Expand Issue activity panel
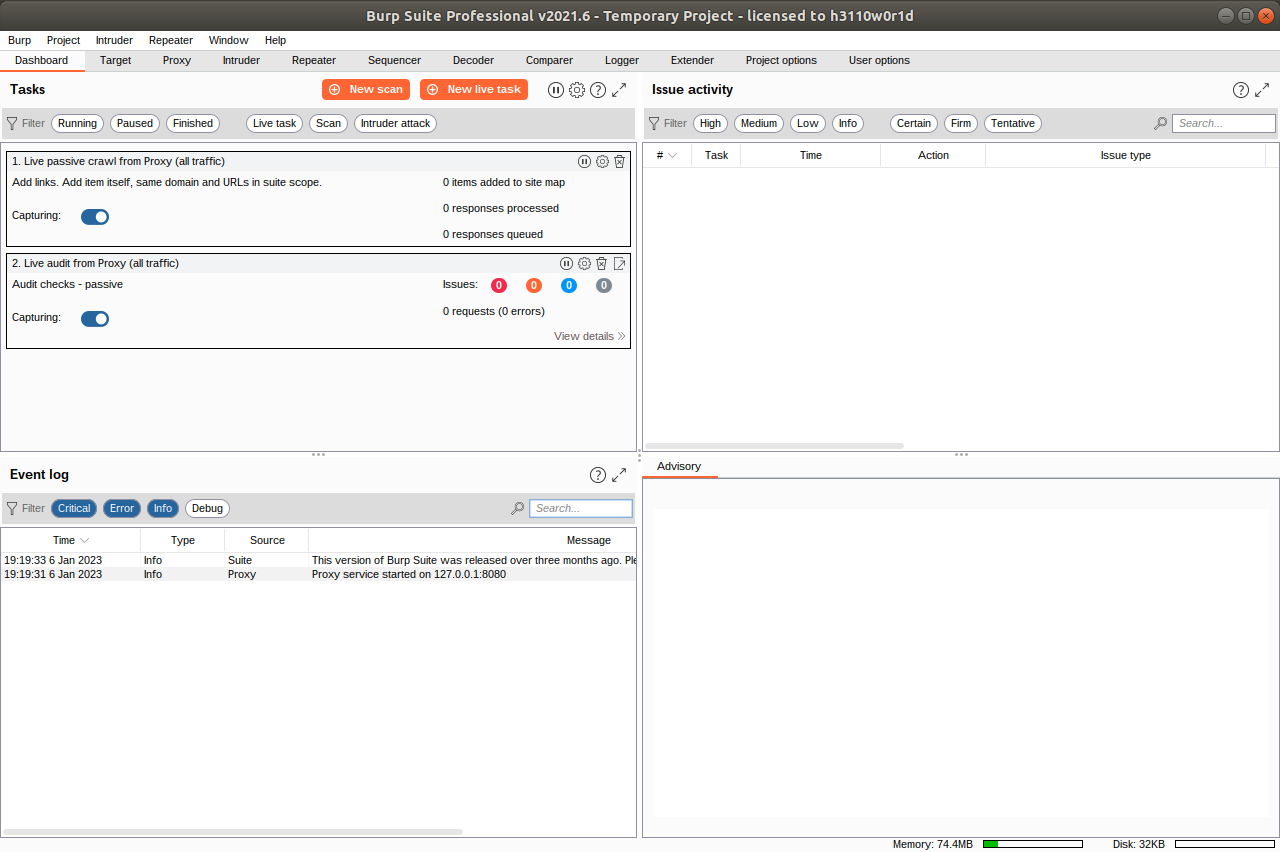Viewport: 1280px width, 852px height. tap(1262, 90)
